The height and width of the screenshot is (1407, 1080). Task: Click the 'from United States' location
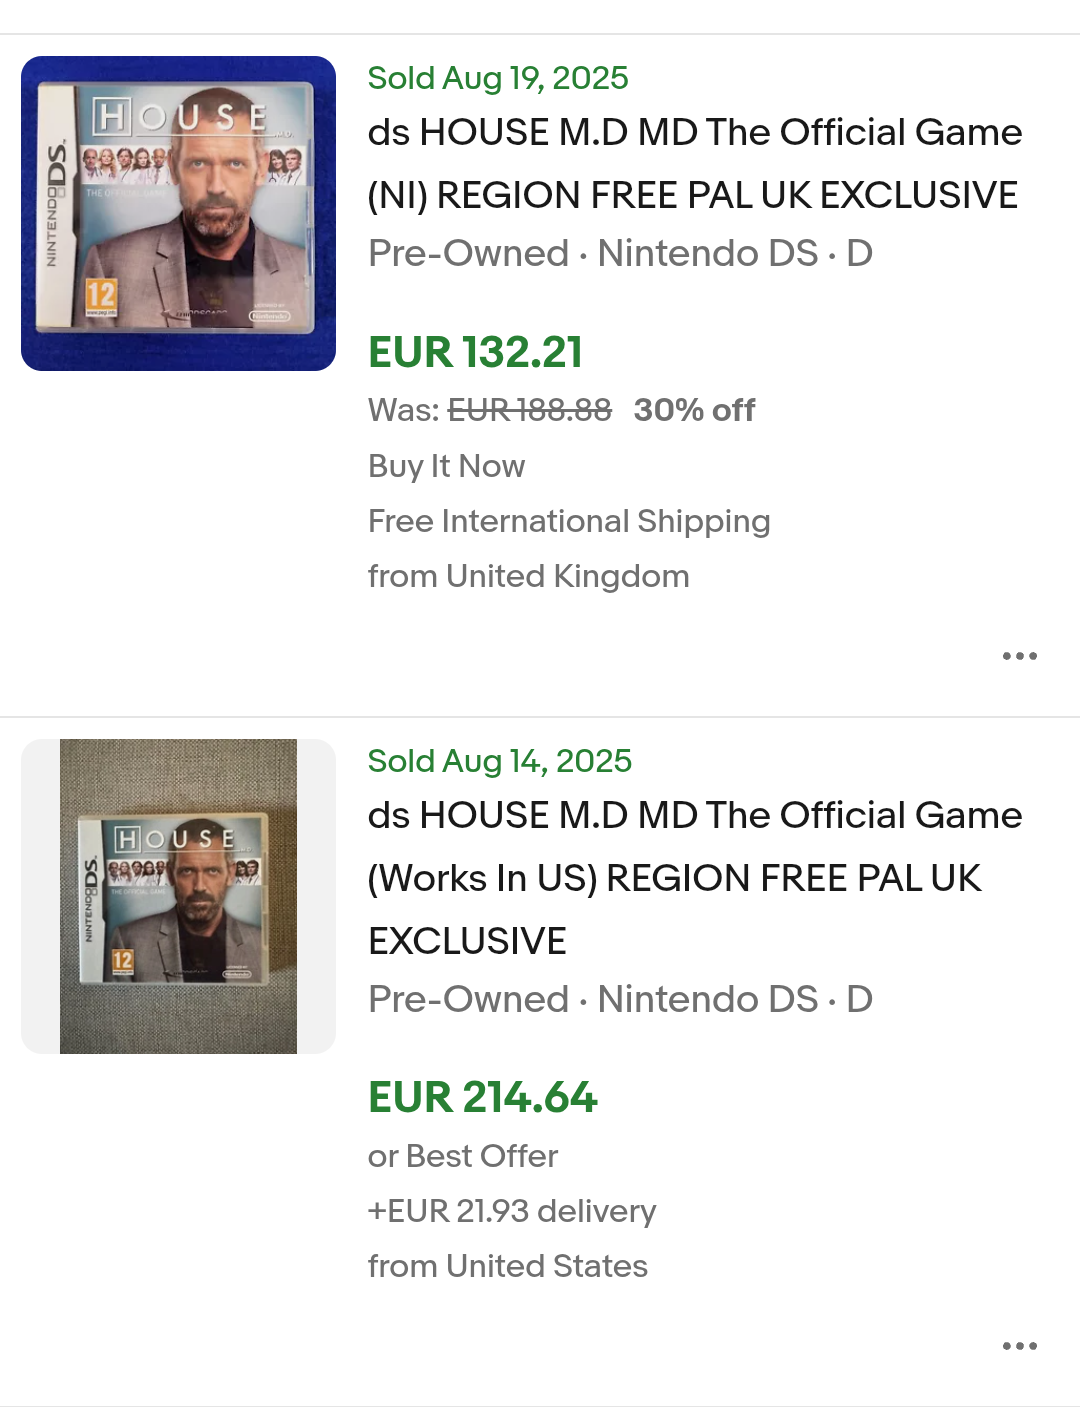click(508, 1266)
